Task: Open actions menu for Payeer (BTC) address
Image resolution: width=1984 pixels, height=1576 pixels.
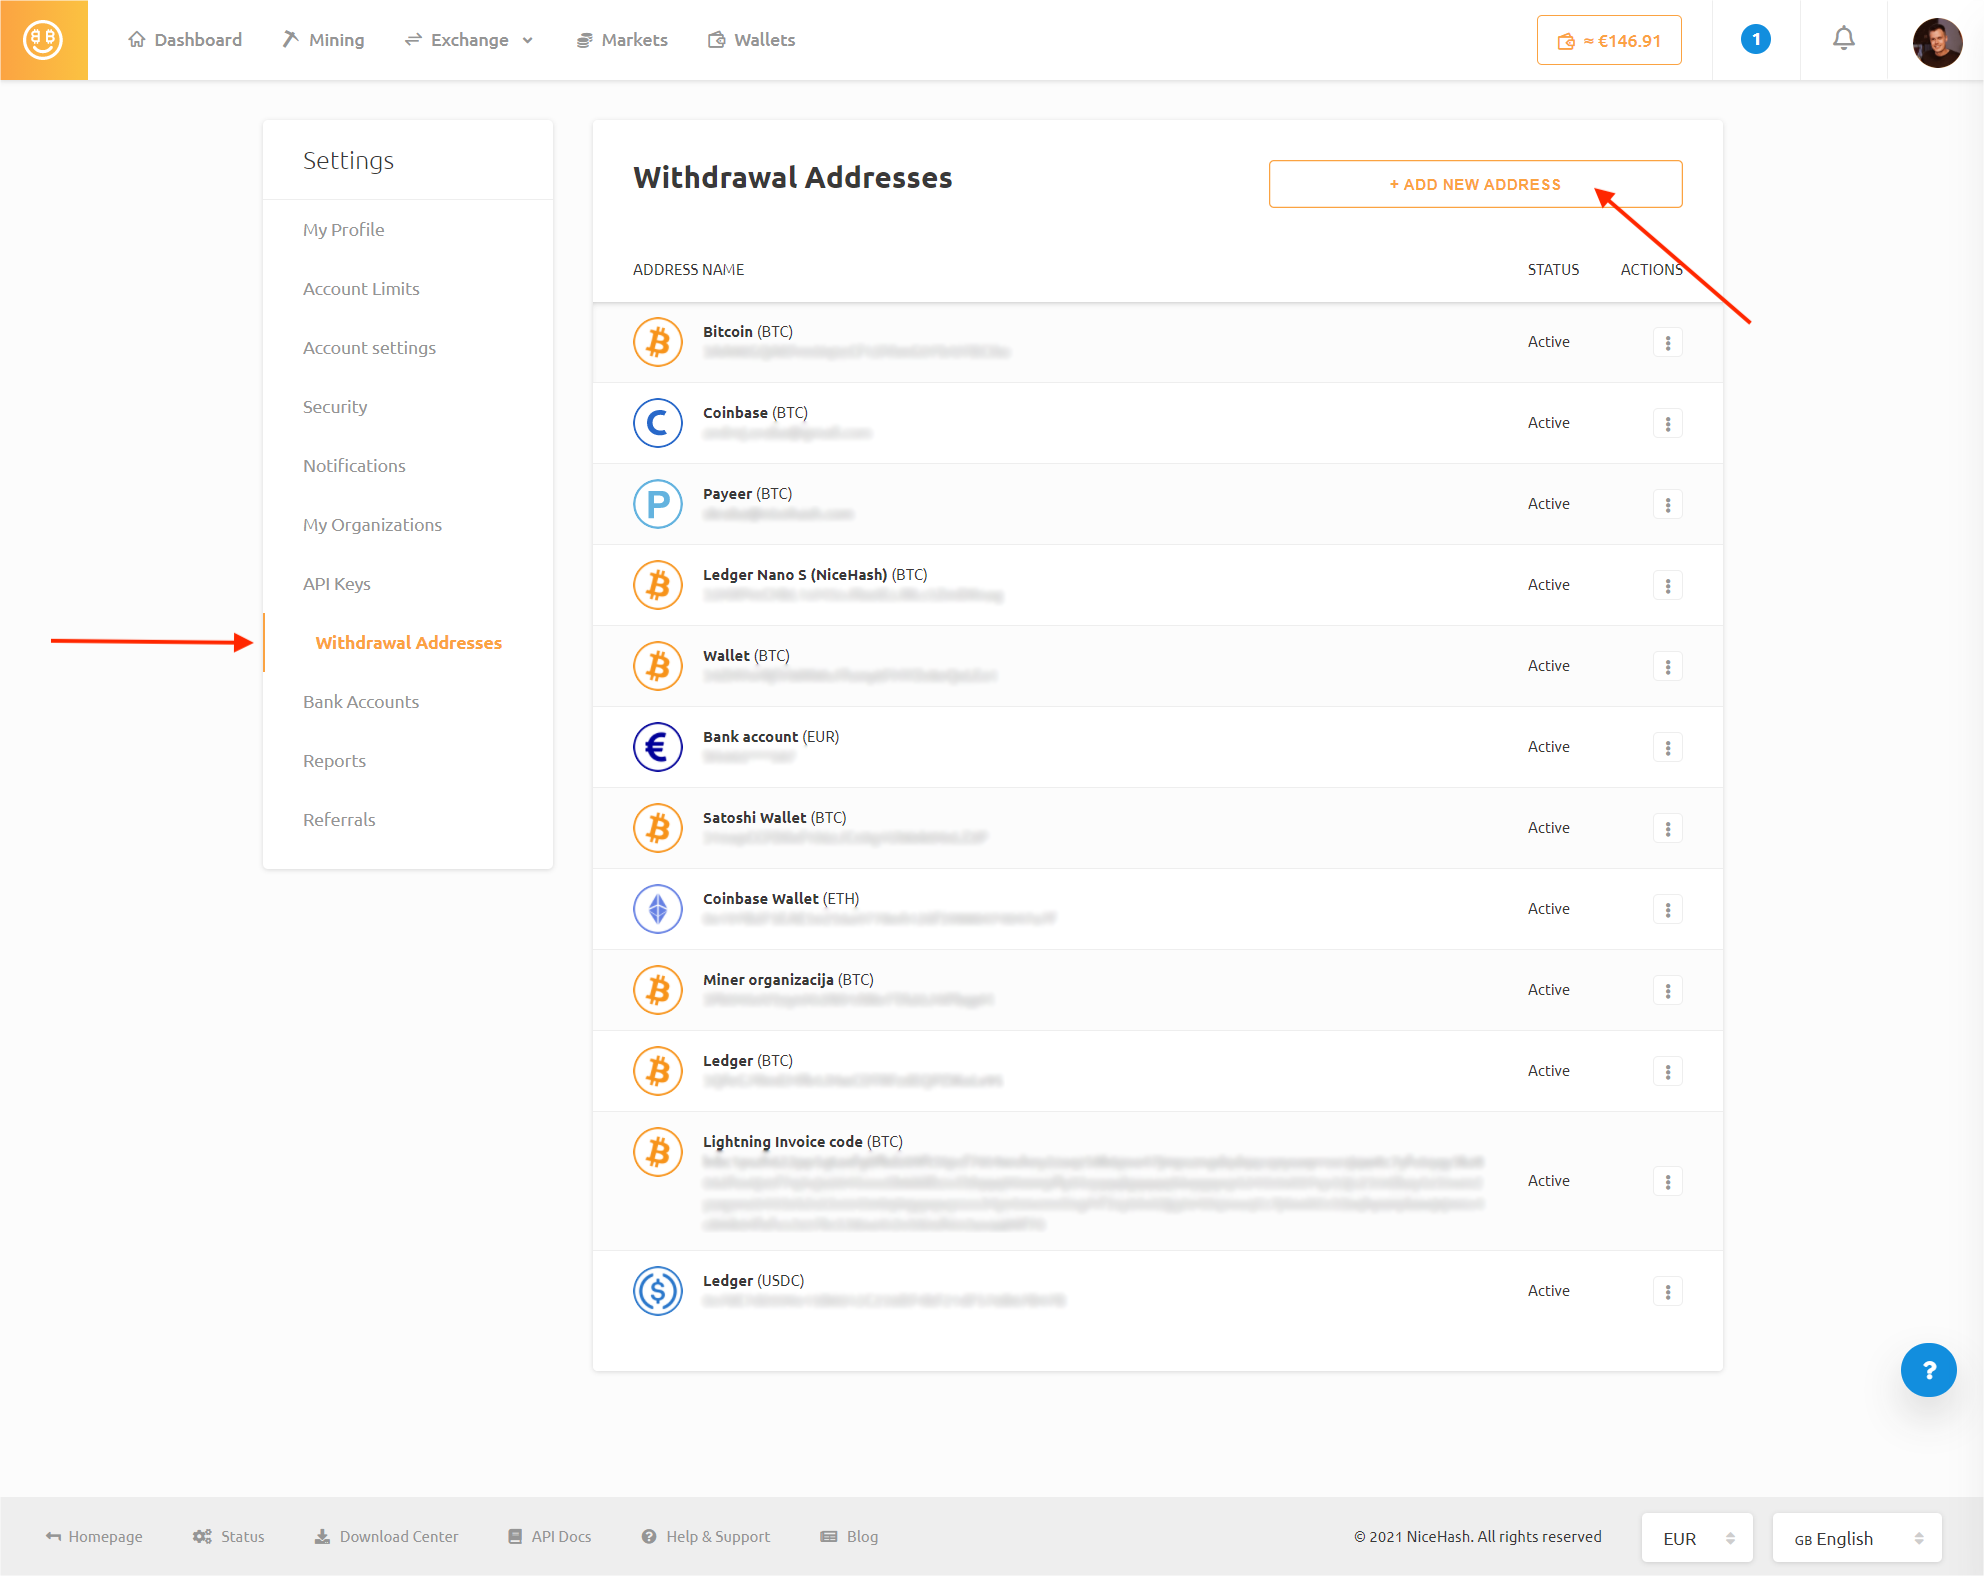Action: (1667, 505)
